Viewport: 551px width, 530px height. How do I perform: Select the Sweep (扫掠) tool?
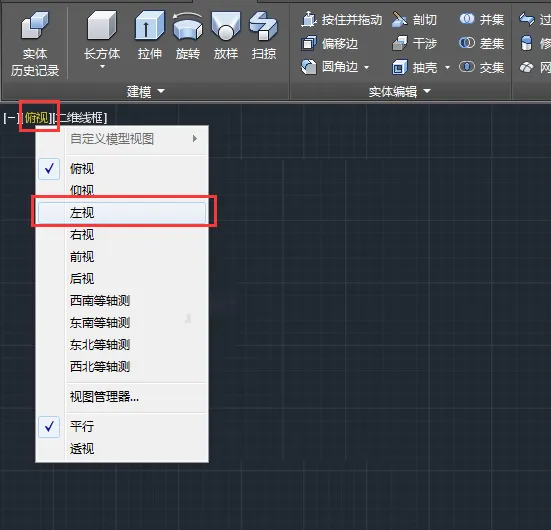264,36
